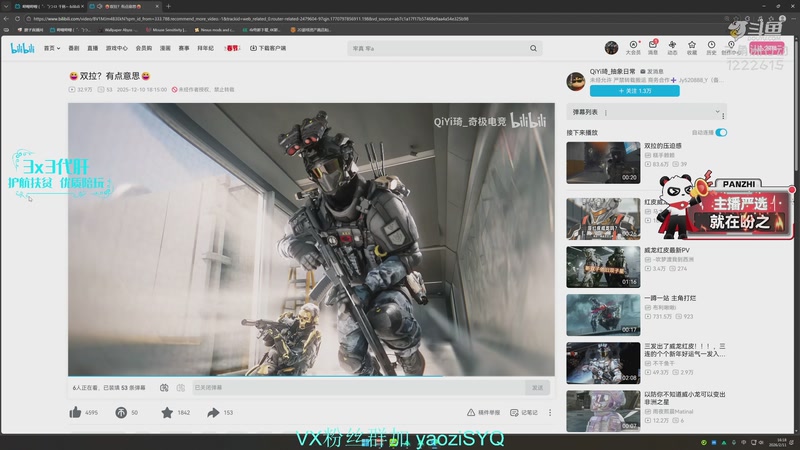Click the 发送 send button
The image size is (800, 450).
[537, 388]
